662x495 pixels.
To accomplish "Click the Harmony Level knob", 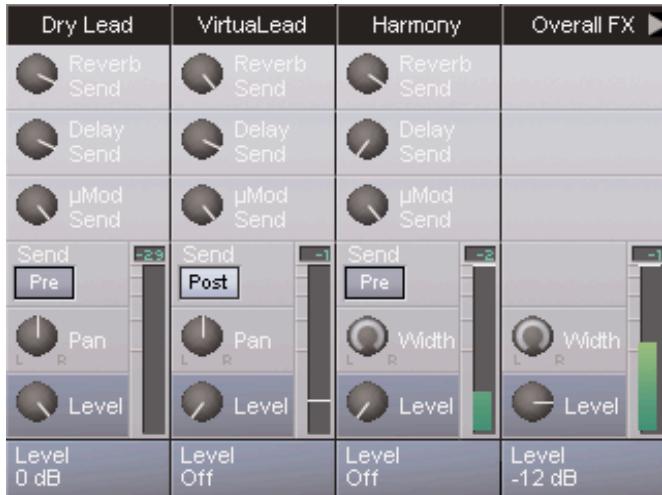I will (x=368, y=402).
